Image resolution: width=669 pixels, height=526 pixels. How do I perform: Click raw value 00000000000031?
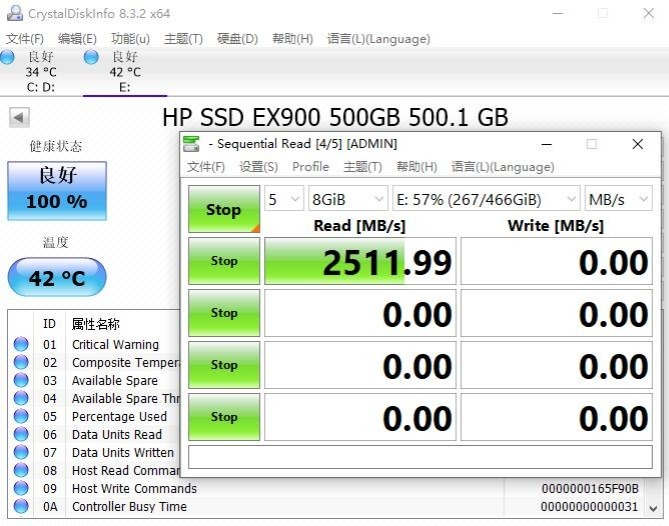coord(590,506)
